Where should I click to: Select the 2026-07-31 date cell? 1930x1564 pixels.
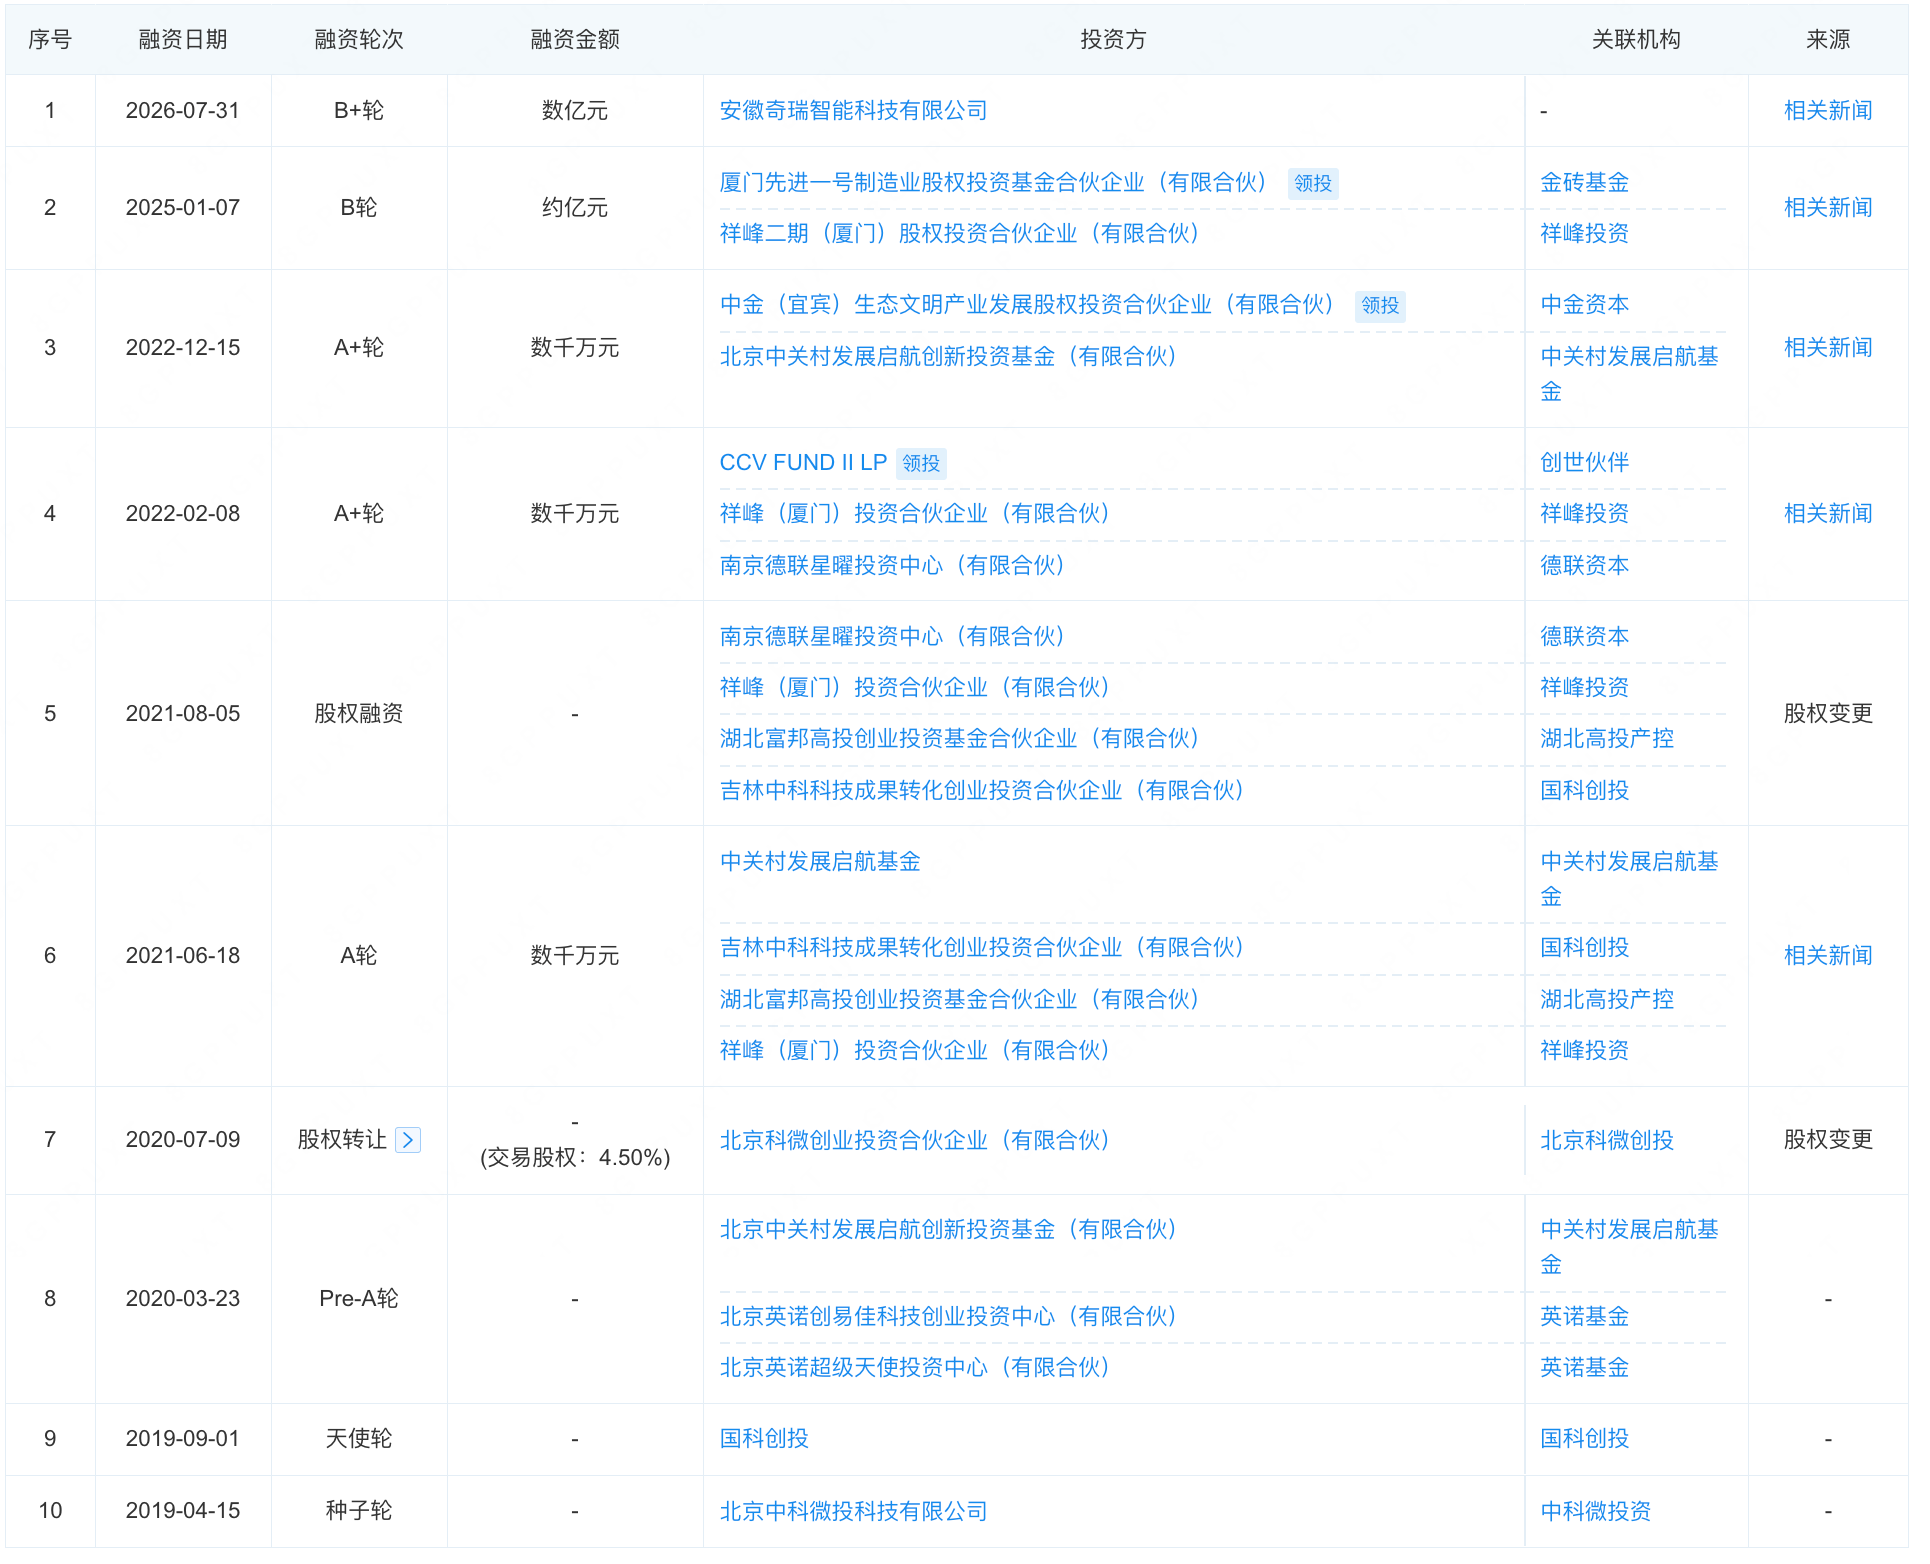click(x=183, y=111)
